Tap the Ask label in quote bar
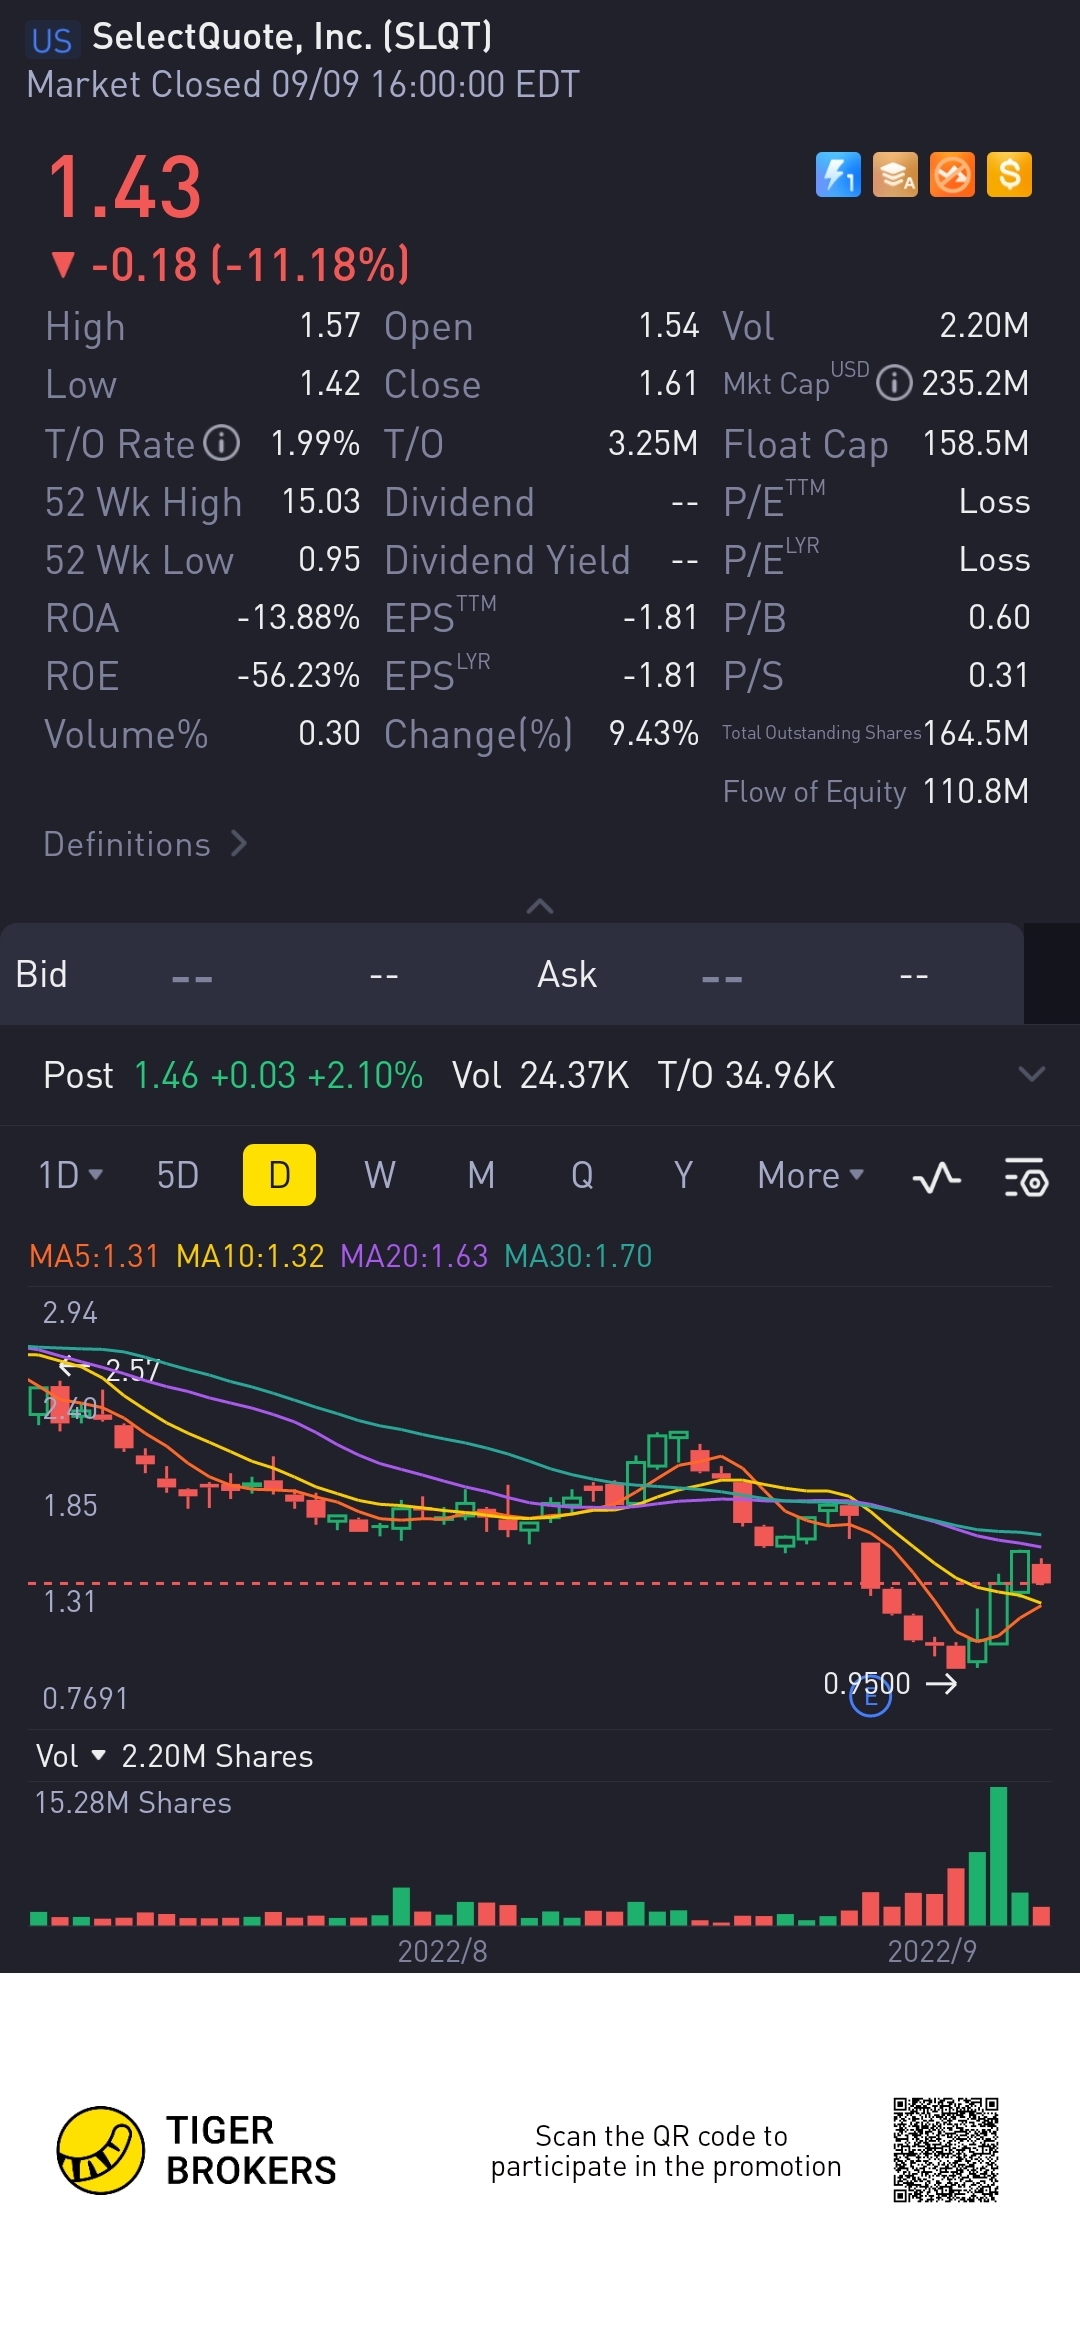This screenshot has height=2329, width=1080. pyautogui.click(x=567, y=974)
